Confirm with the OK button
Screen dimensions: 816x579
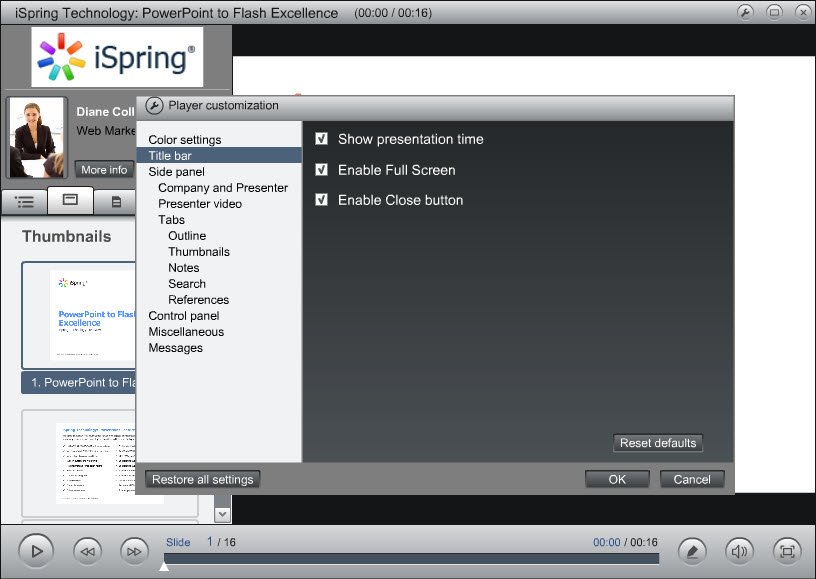[617, 479]
